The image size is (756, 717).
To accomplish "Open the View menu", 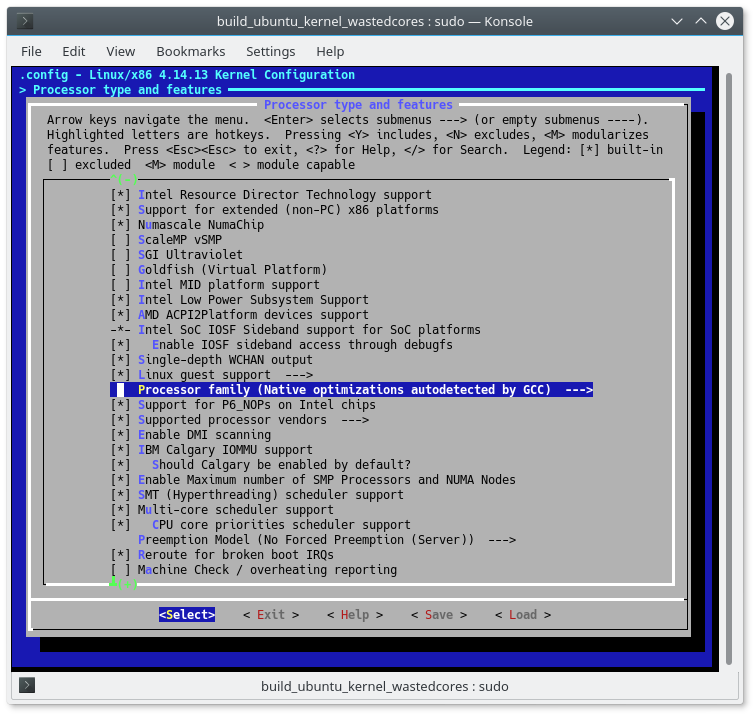I will [121, 51].
